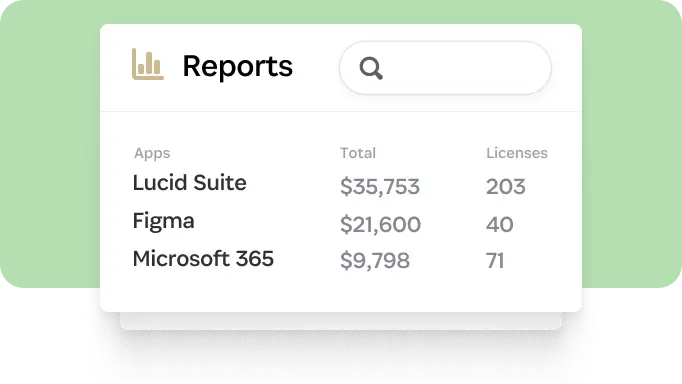Image resolution: width=682 pixels, height=384 pixels.
Task: Click the Reports bar chart icon
Action: click(148, 64)
